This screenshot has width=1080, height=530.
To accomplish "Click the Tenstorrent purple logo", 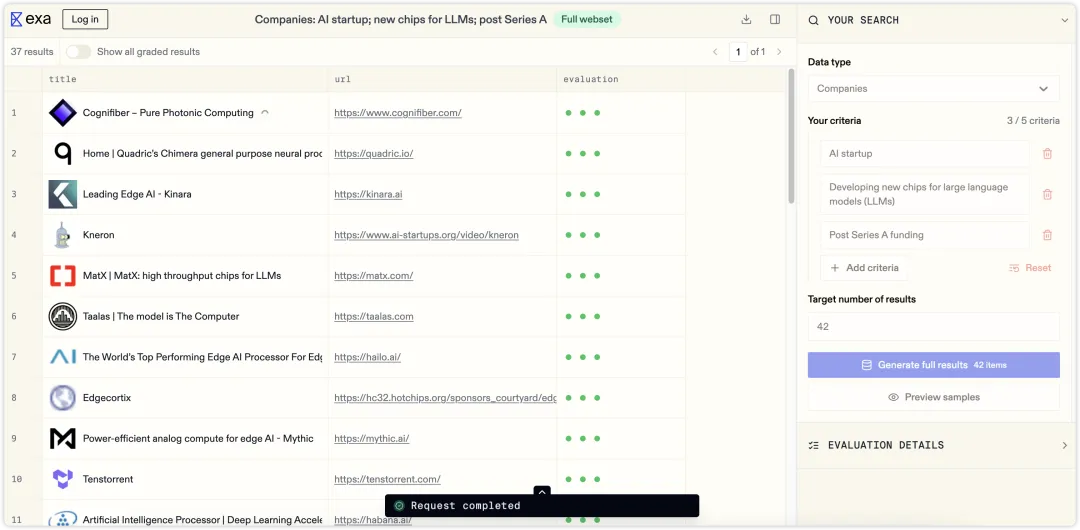I will pyautogui.click(x=63, y=479).
